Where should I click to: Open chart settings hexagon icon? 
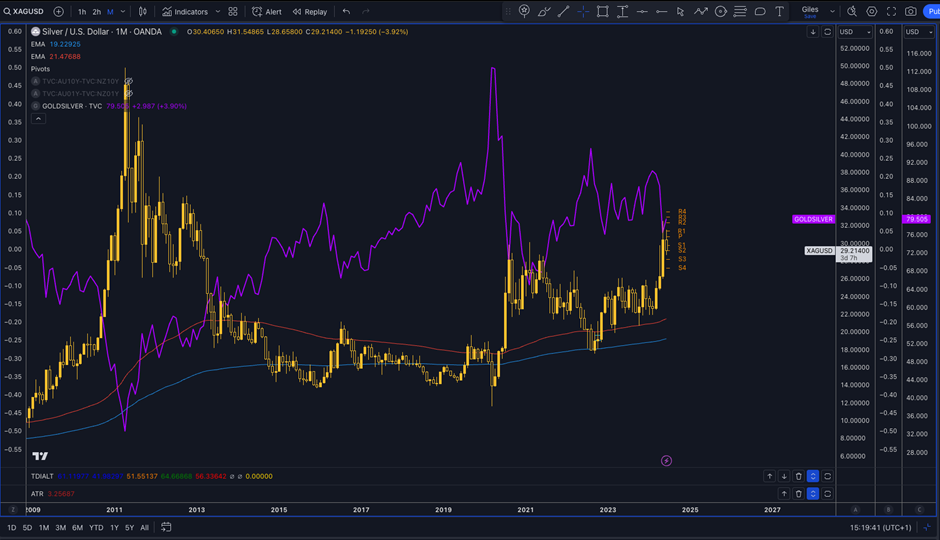(872, 12)
